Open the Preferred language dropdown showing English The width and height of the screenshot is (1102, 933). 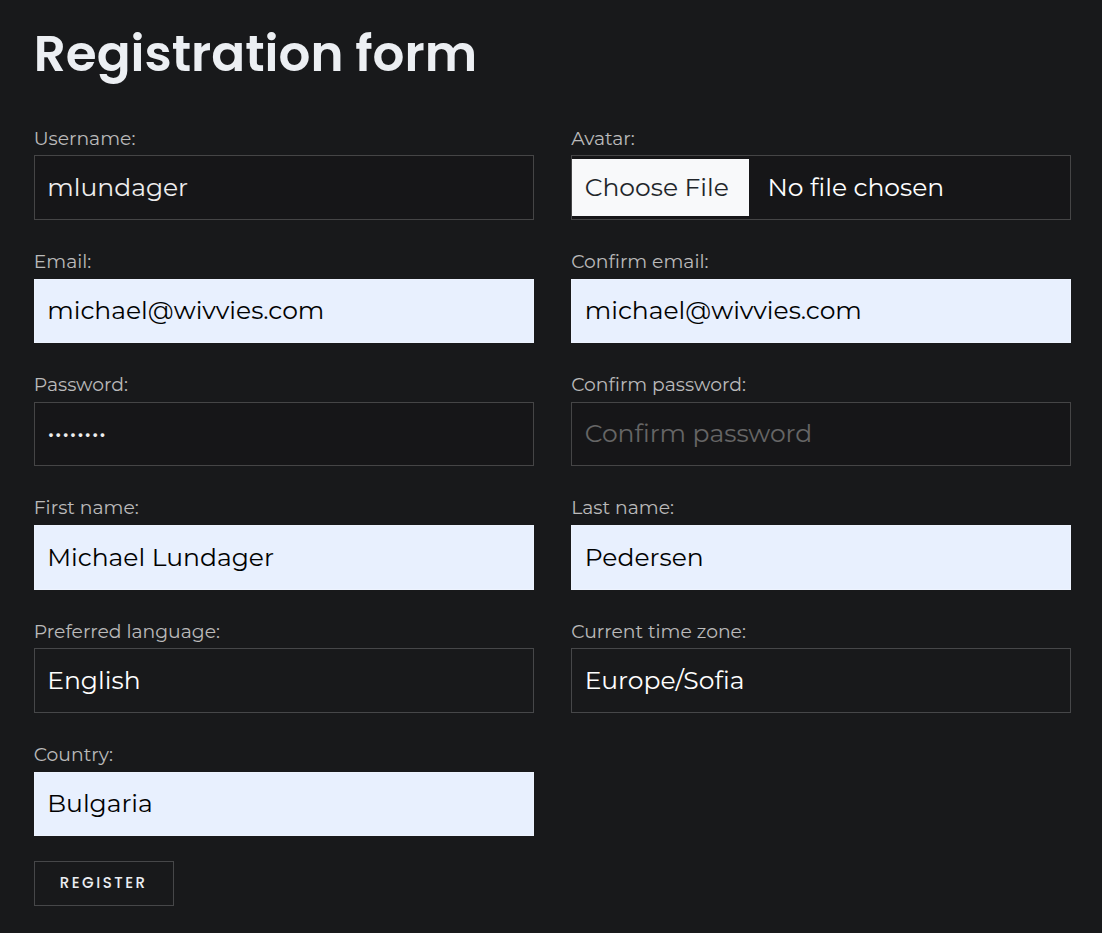point(284,681)
